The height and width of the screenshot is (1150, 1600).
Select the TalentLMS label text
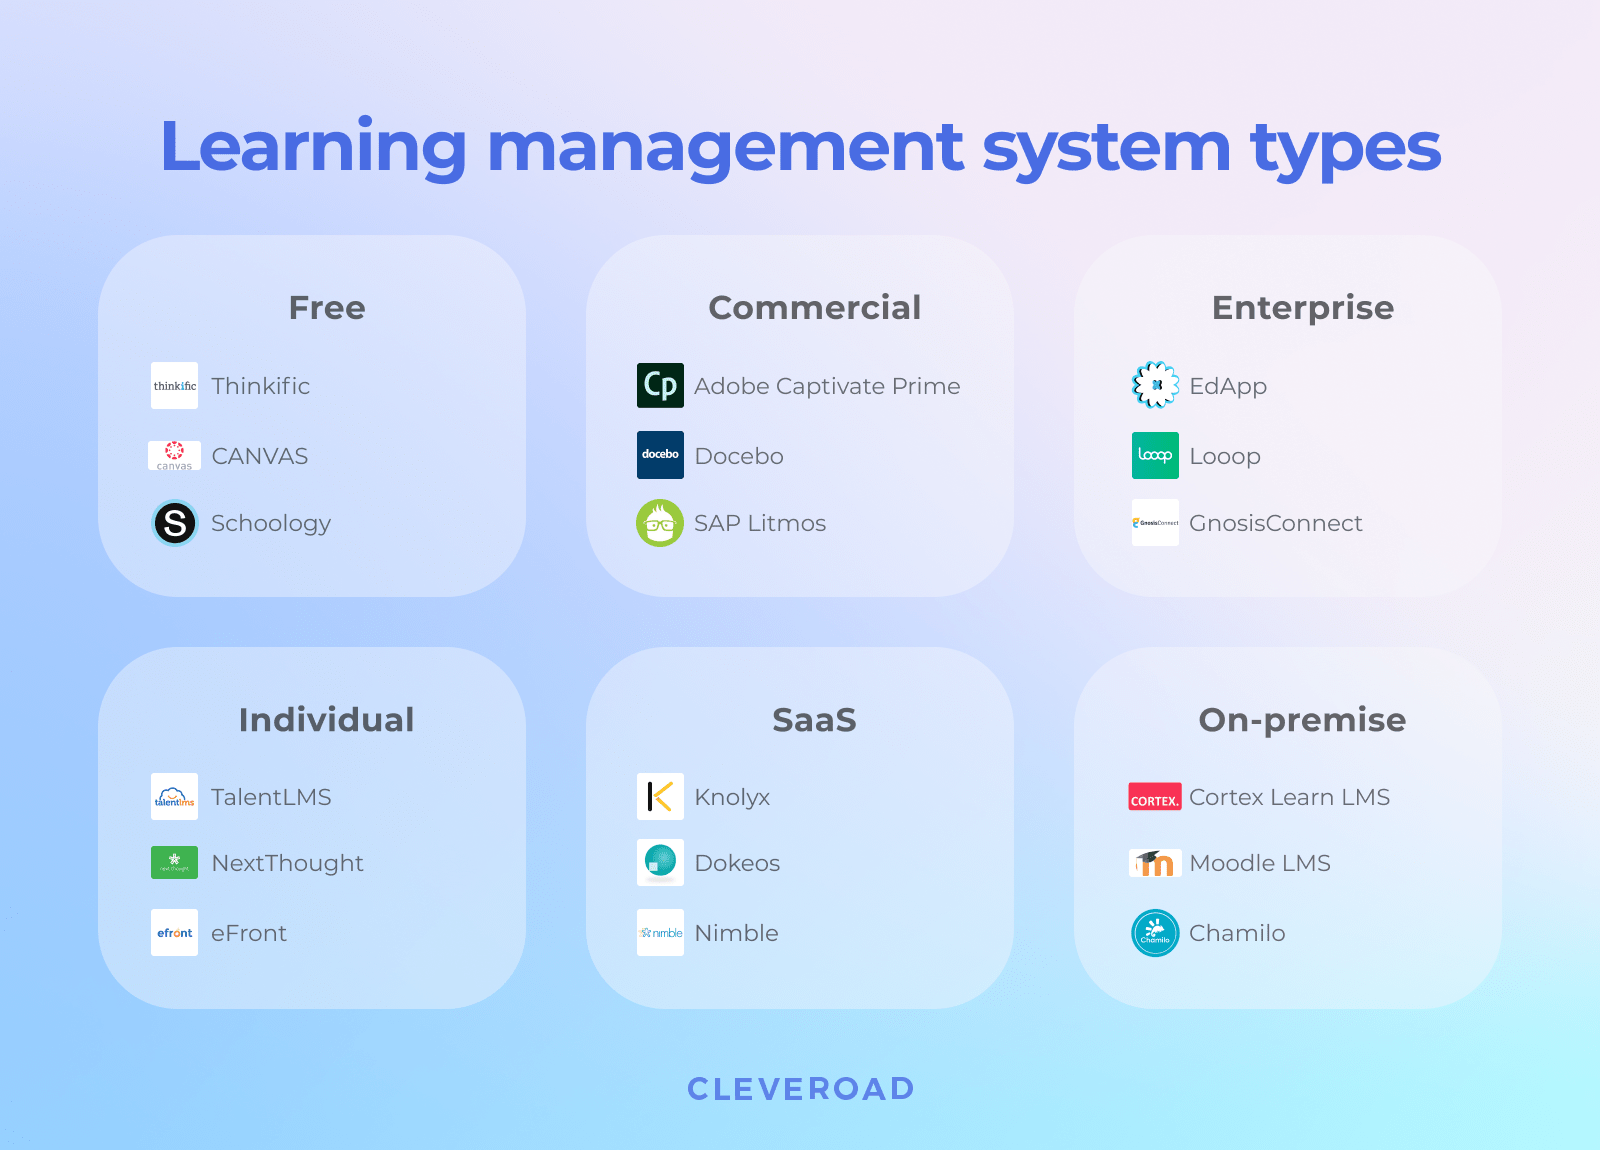tap(271, 797)
